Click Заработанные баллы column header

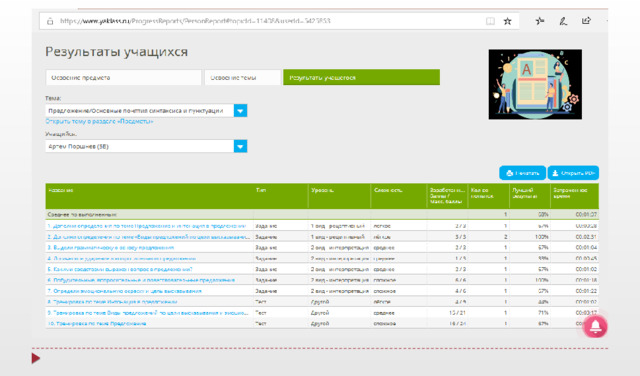(x=447, y=196)
